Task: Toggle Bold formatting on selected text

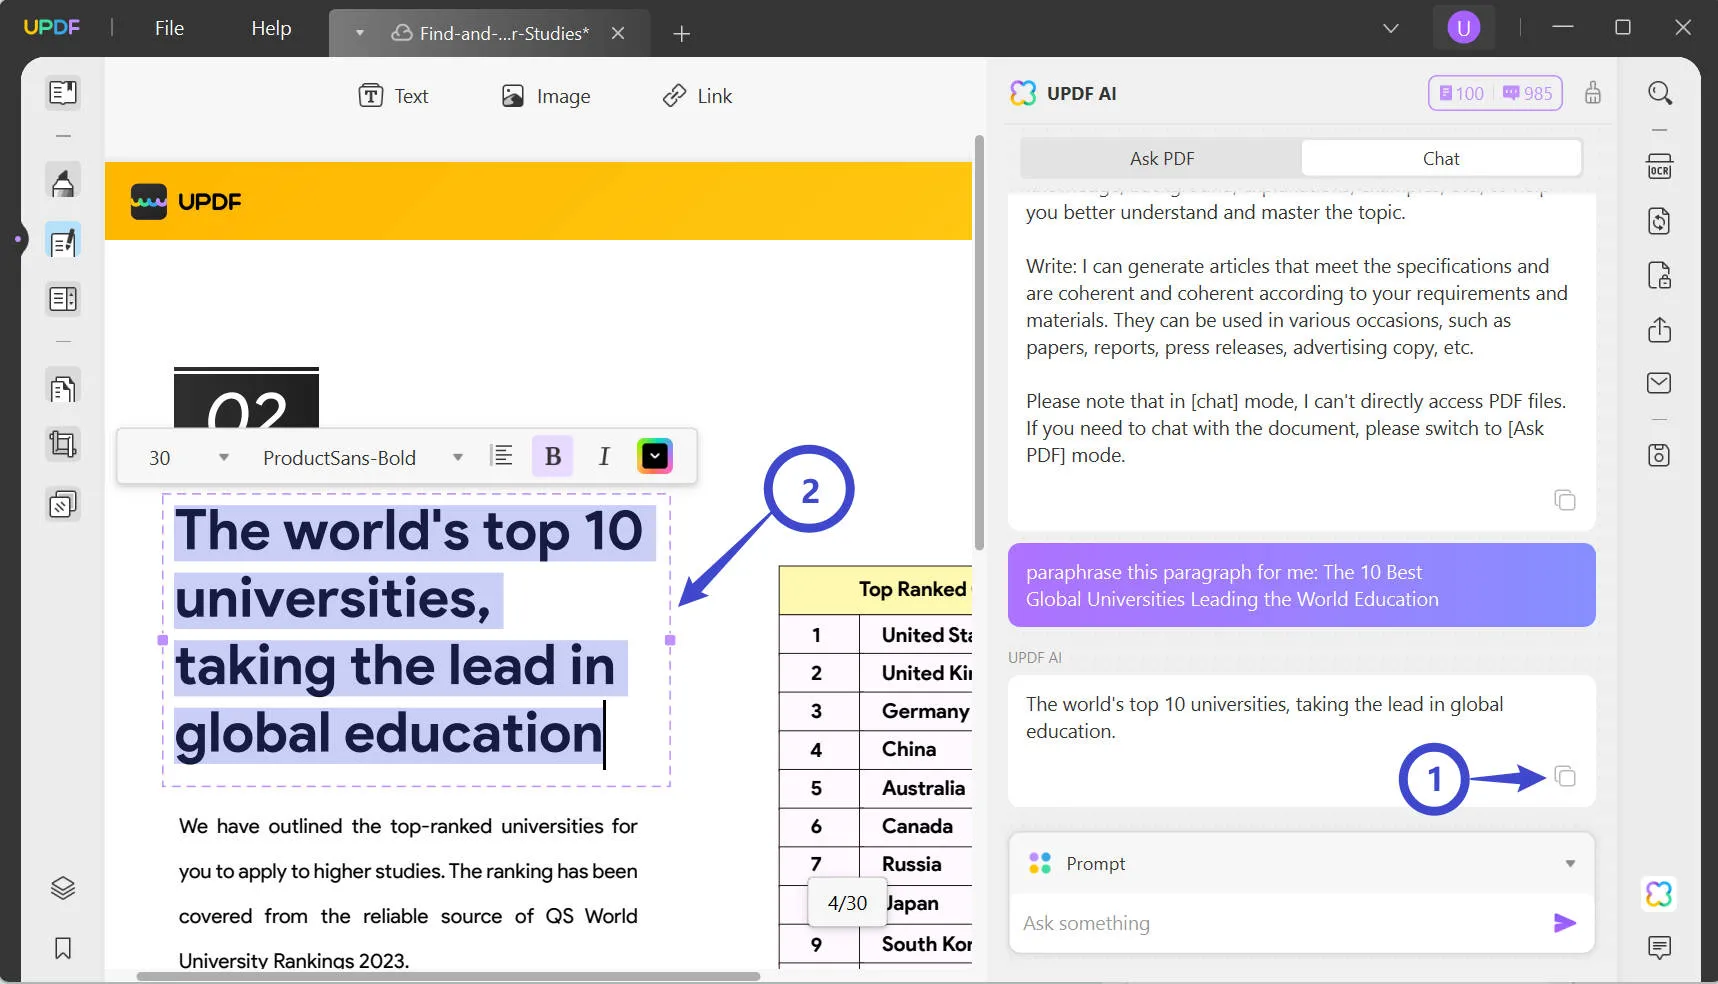Action: pyautogui.click(x=552, y=457)
